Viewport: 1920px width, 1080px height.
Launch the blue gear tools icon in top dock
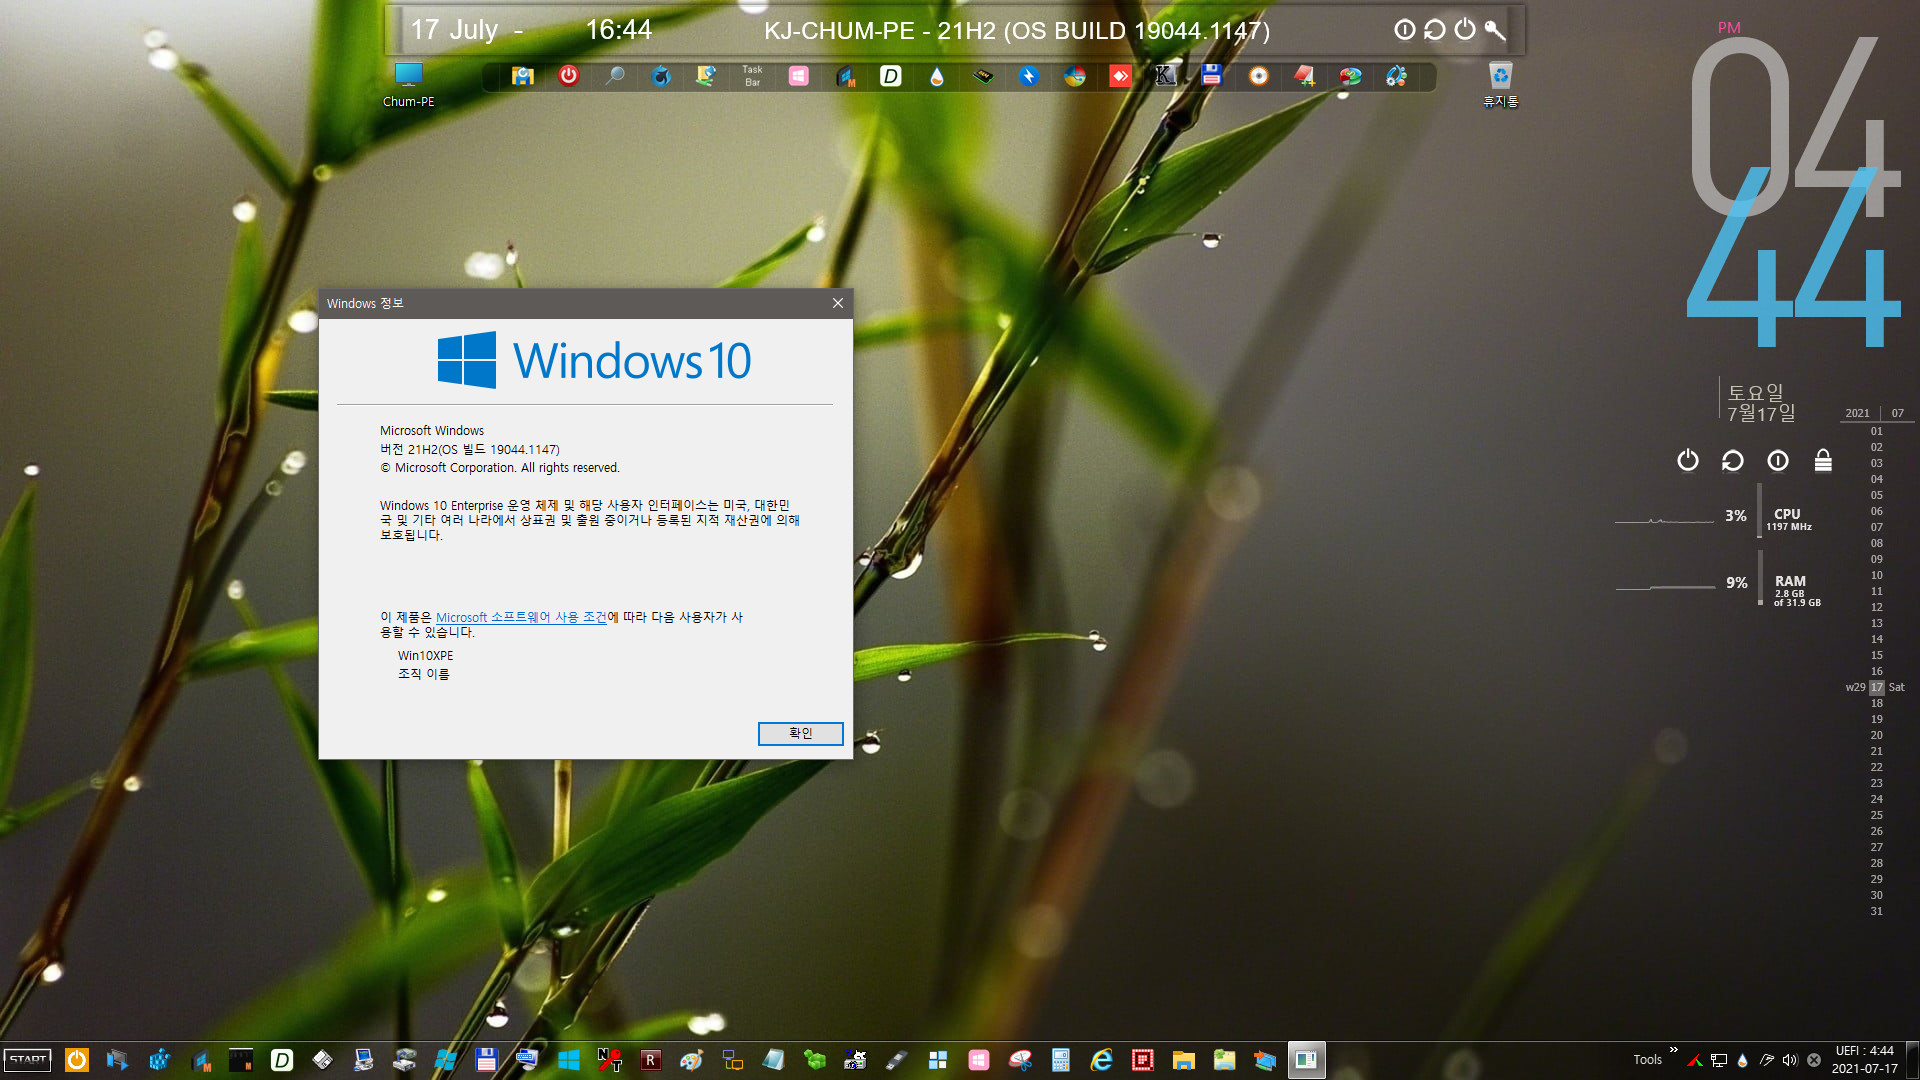tap(1396, 76)
